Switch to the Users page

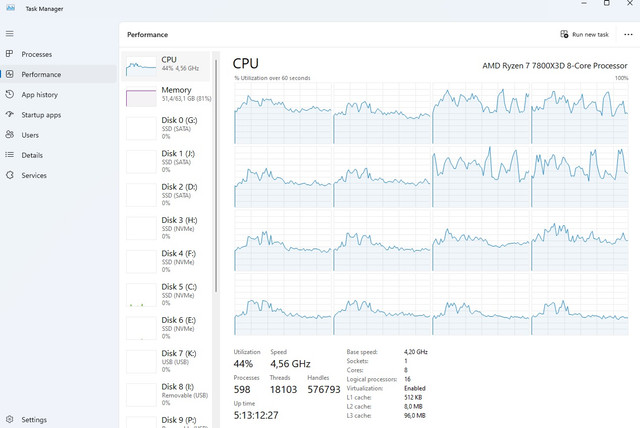(x=58, y=135)
